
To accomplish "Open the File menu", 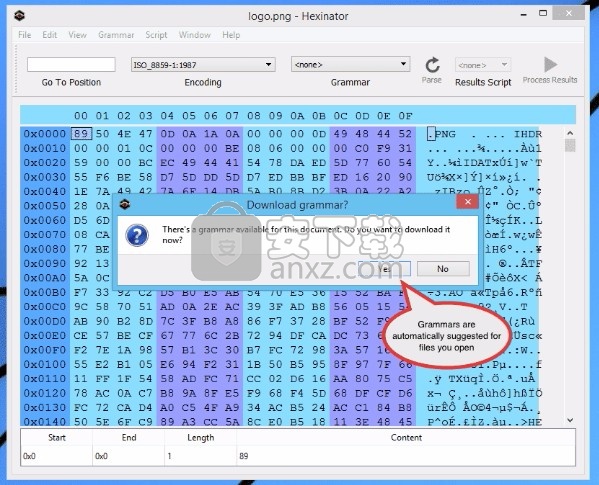I will (x=24, y=35).
